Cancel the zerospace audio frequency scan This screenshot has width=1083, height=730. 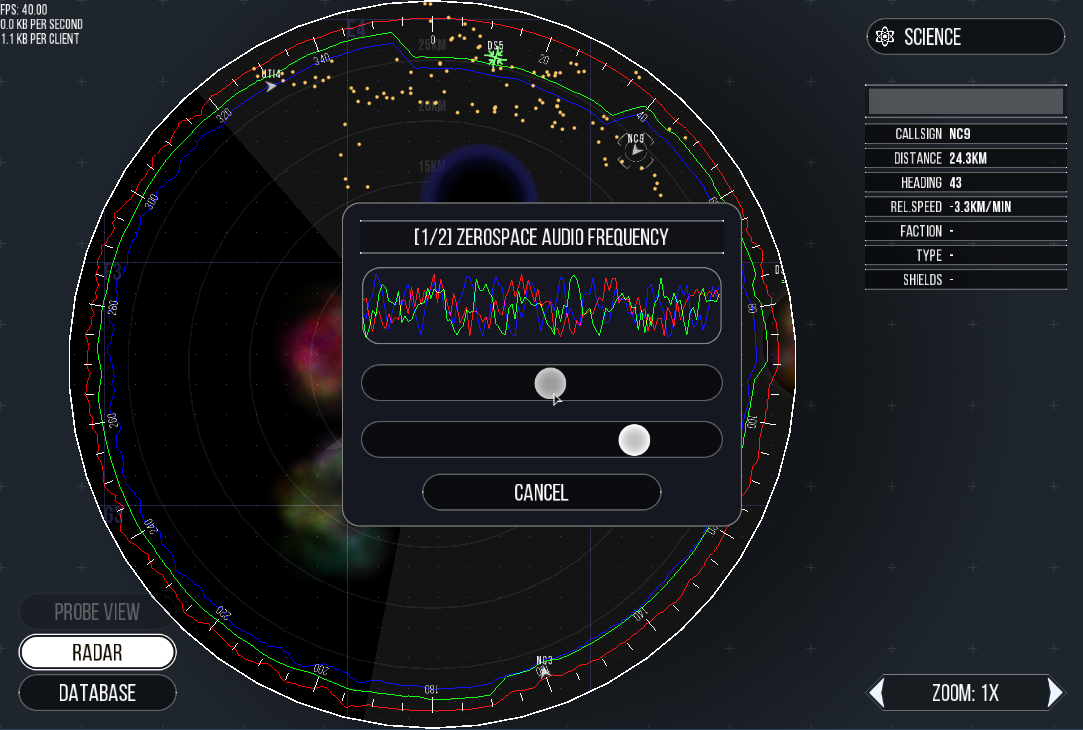coord(541,492)
